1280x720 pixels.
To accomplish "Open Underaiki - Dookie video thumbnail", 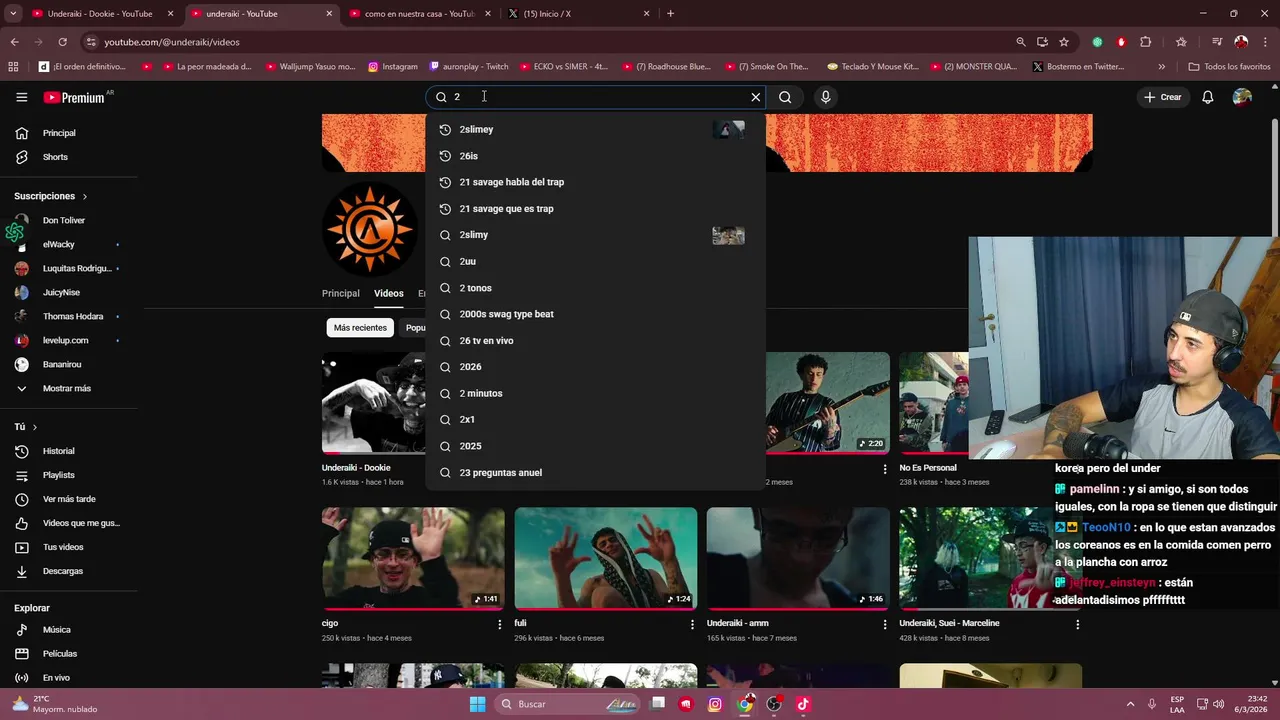I will coord(374,402).
